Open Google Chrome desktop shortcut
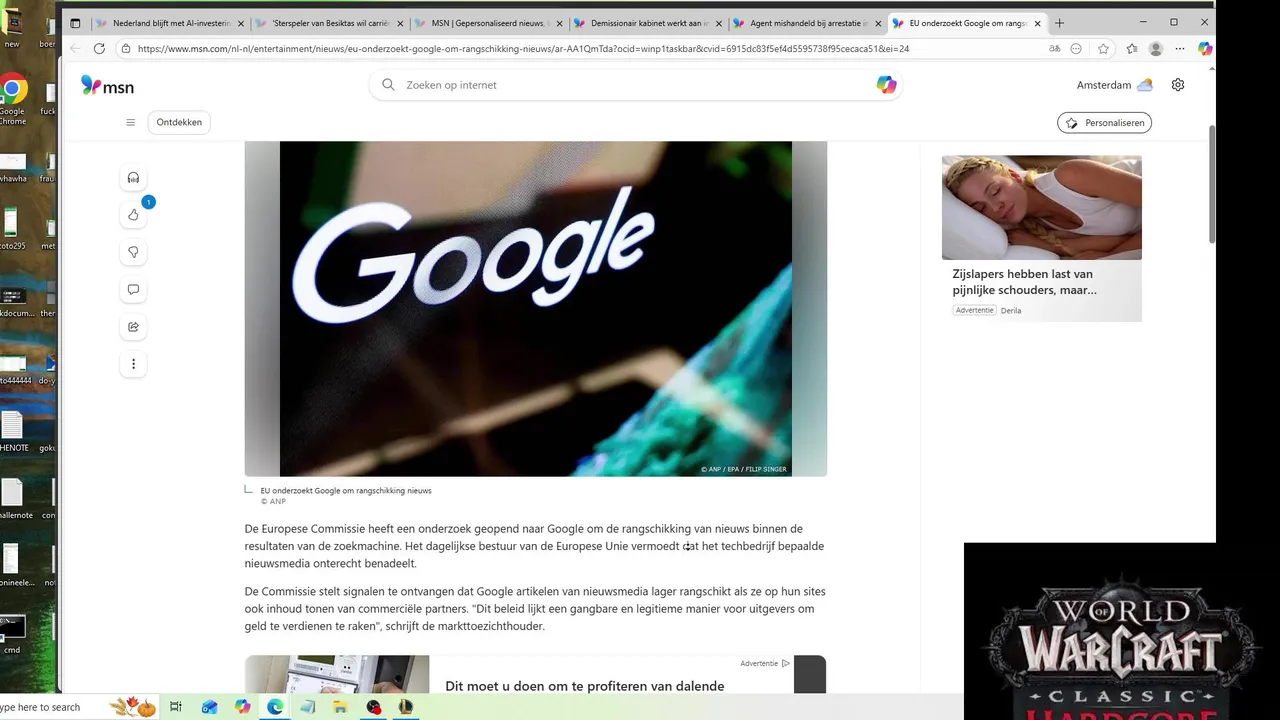 (12, 98)
